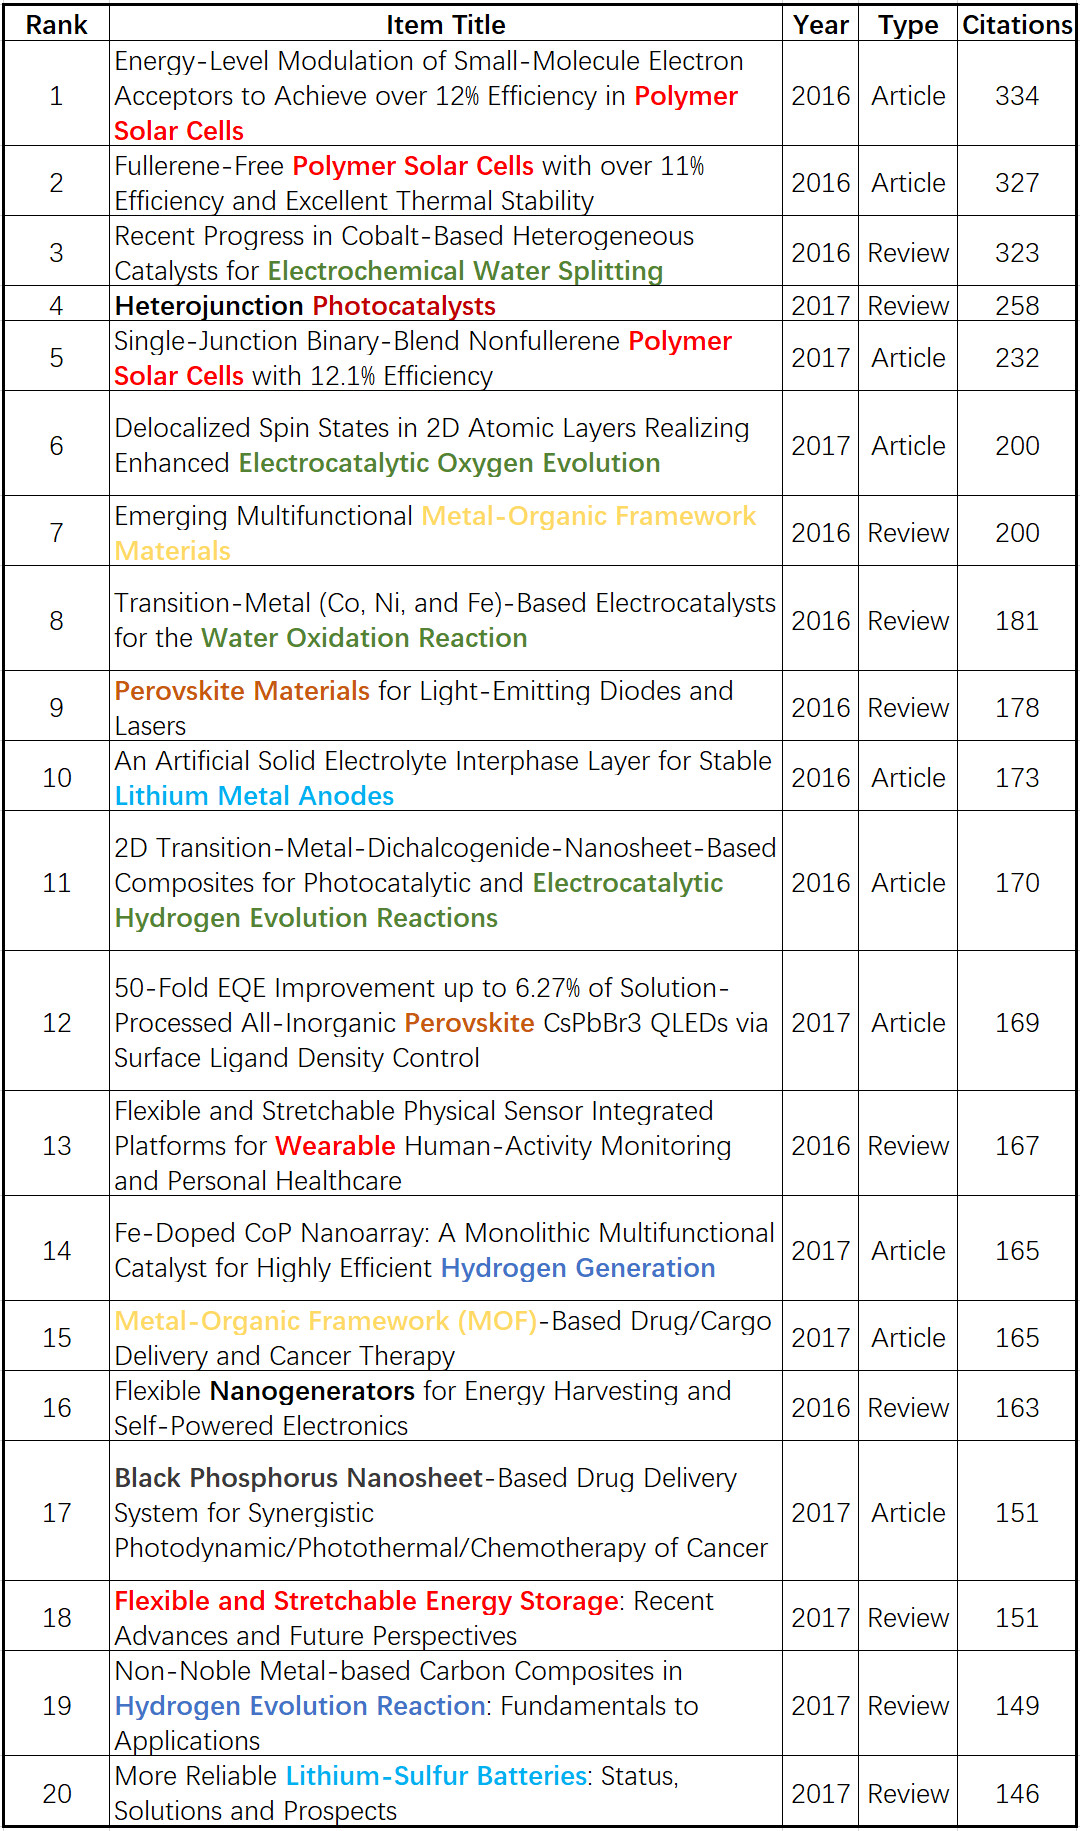Click the green 'Electrochemical Water Splitting' text
Viewport: 1080px width, 1831px height.
pos(465,271)
